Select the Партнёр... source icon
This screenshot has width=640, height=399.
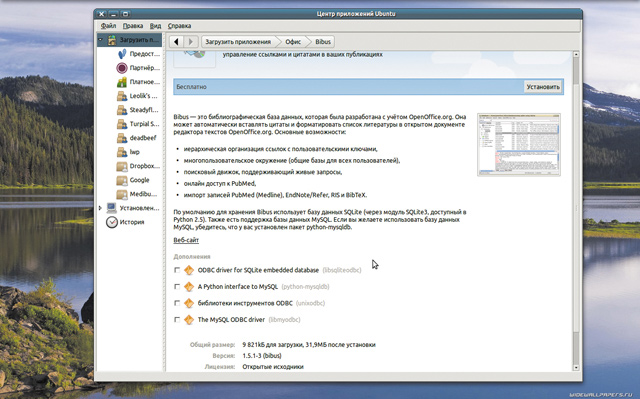[x=122, y=68]
